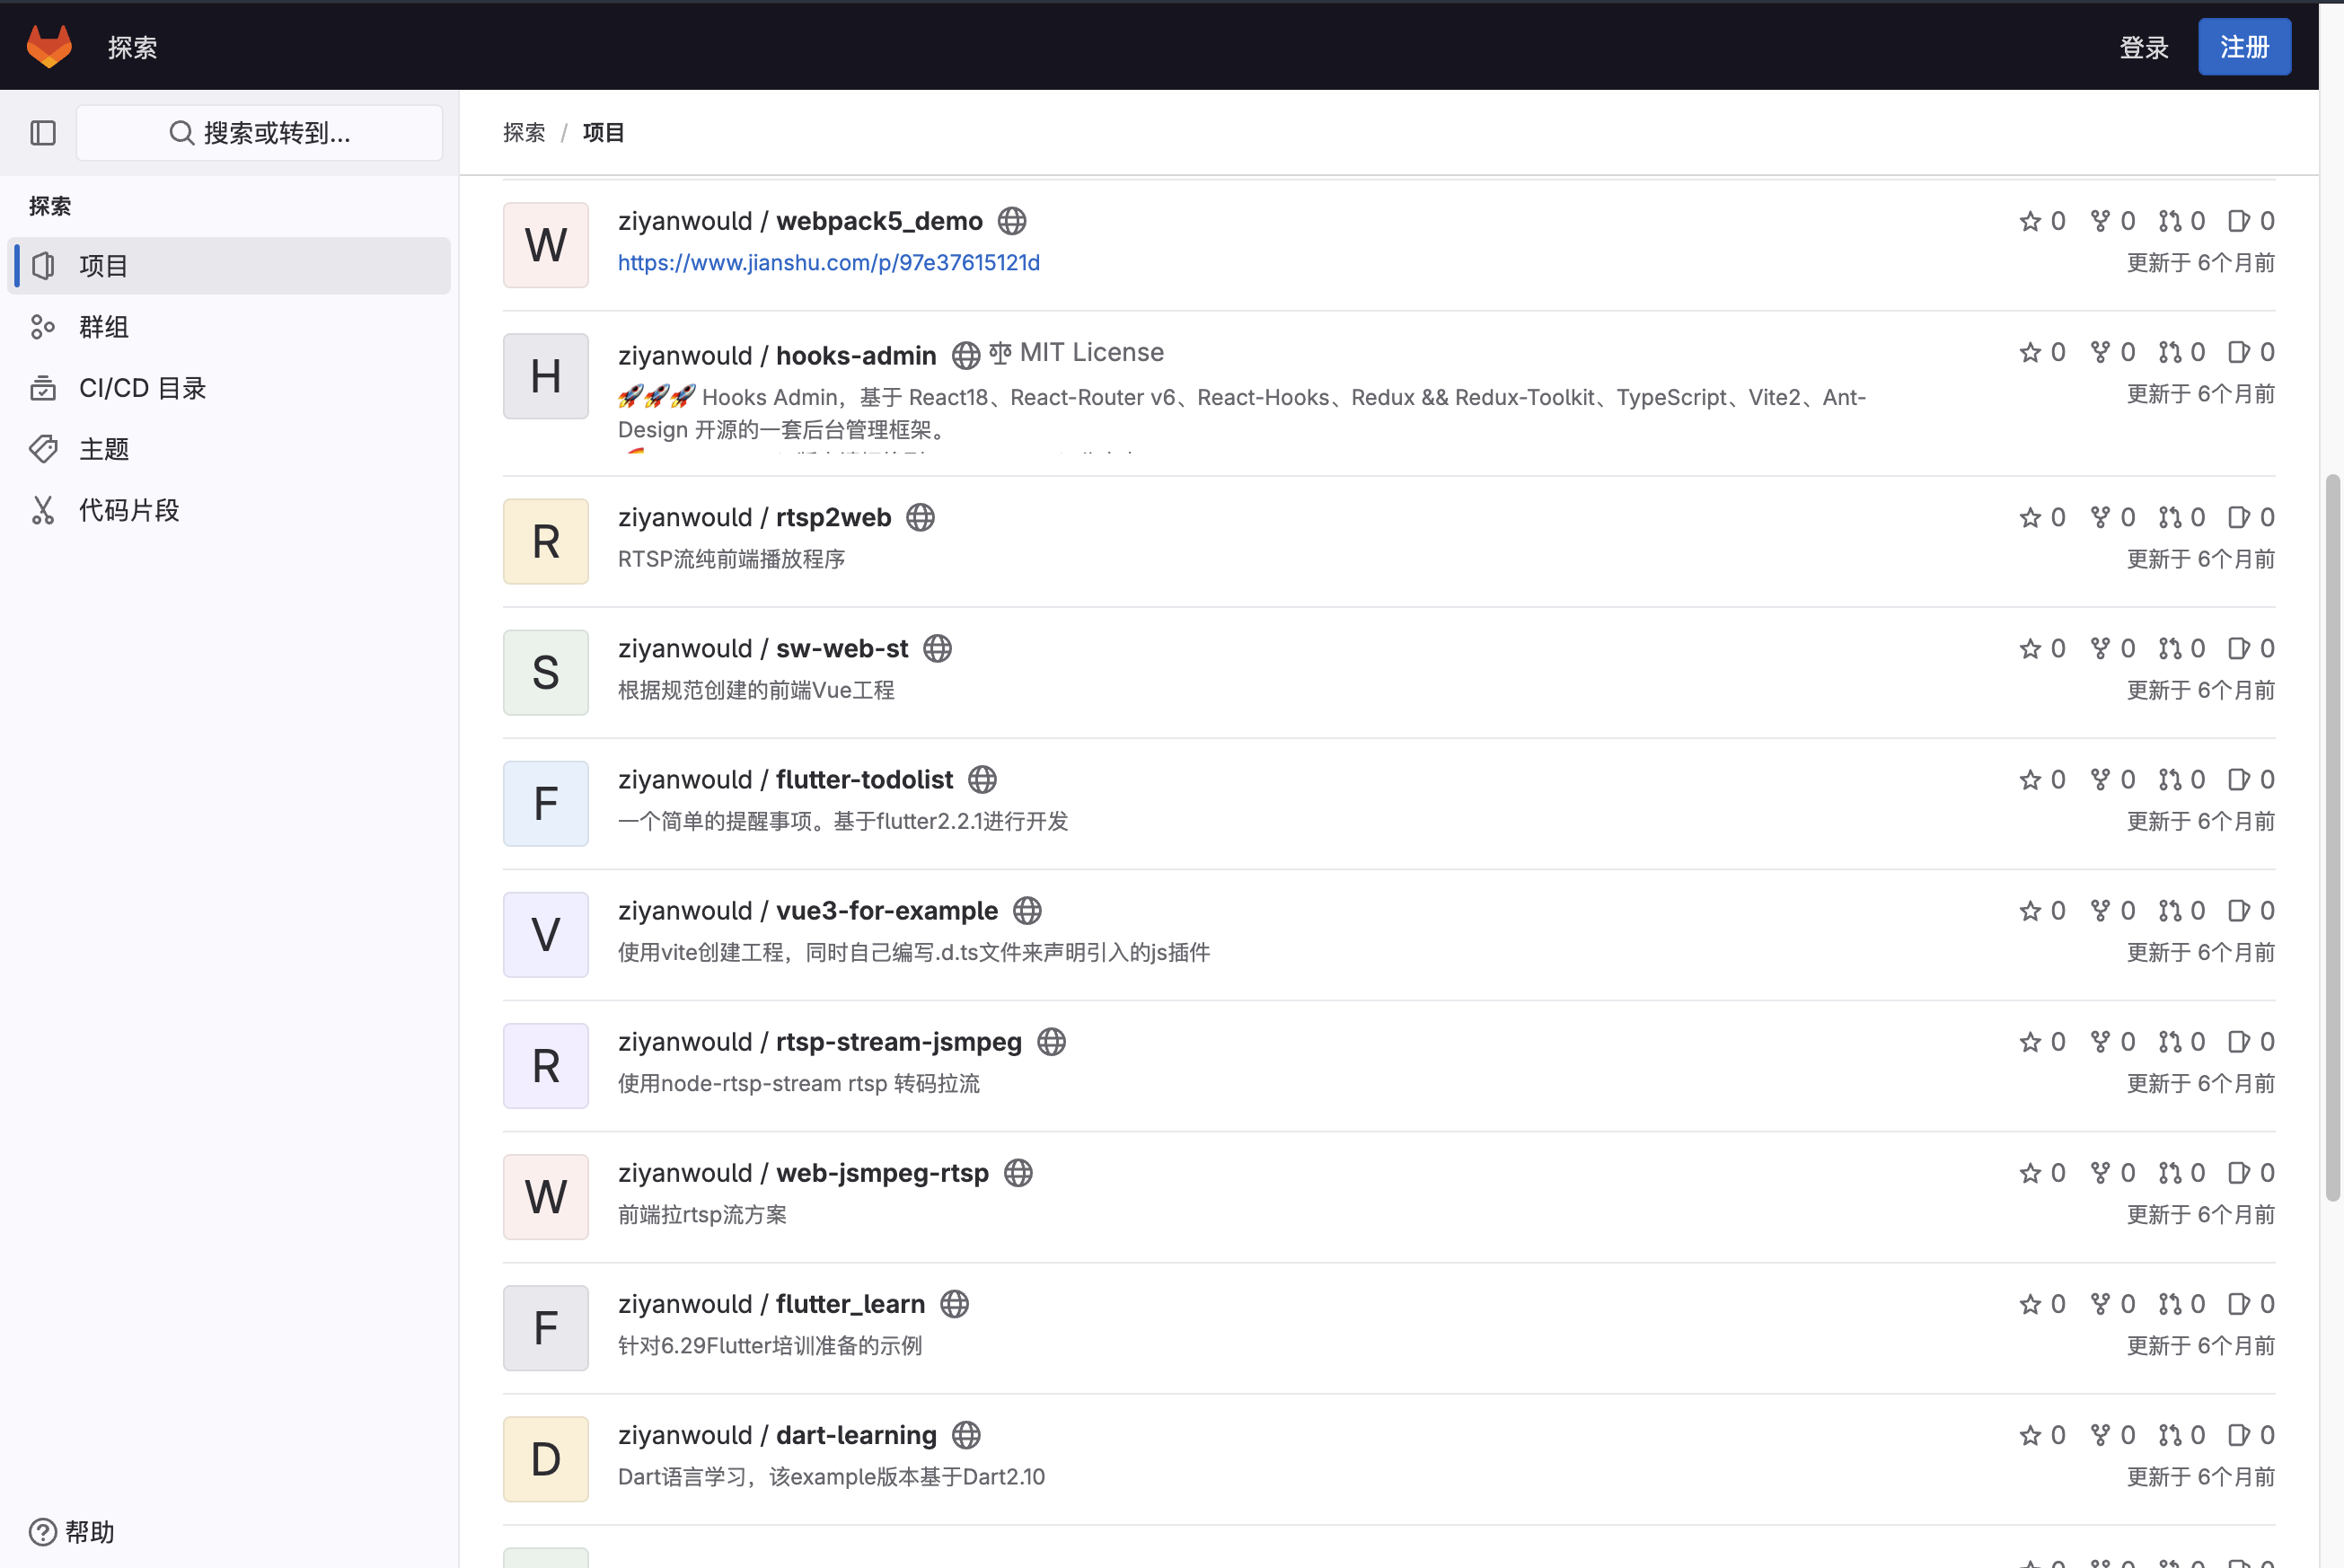Image resolution: width=2344 pixels, height=1568 pixels.
Task: Click the forks icon of flutter_learn
Action: coord(2100,1303)
